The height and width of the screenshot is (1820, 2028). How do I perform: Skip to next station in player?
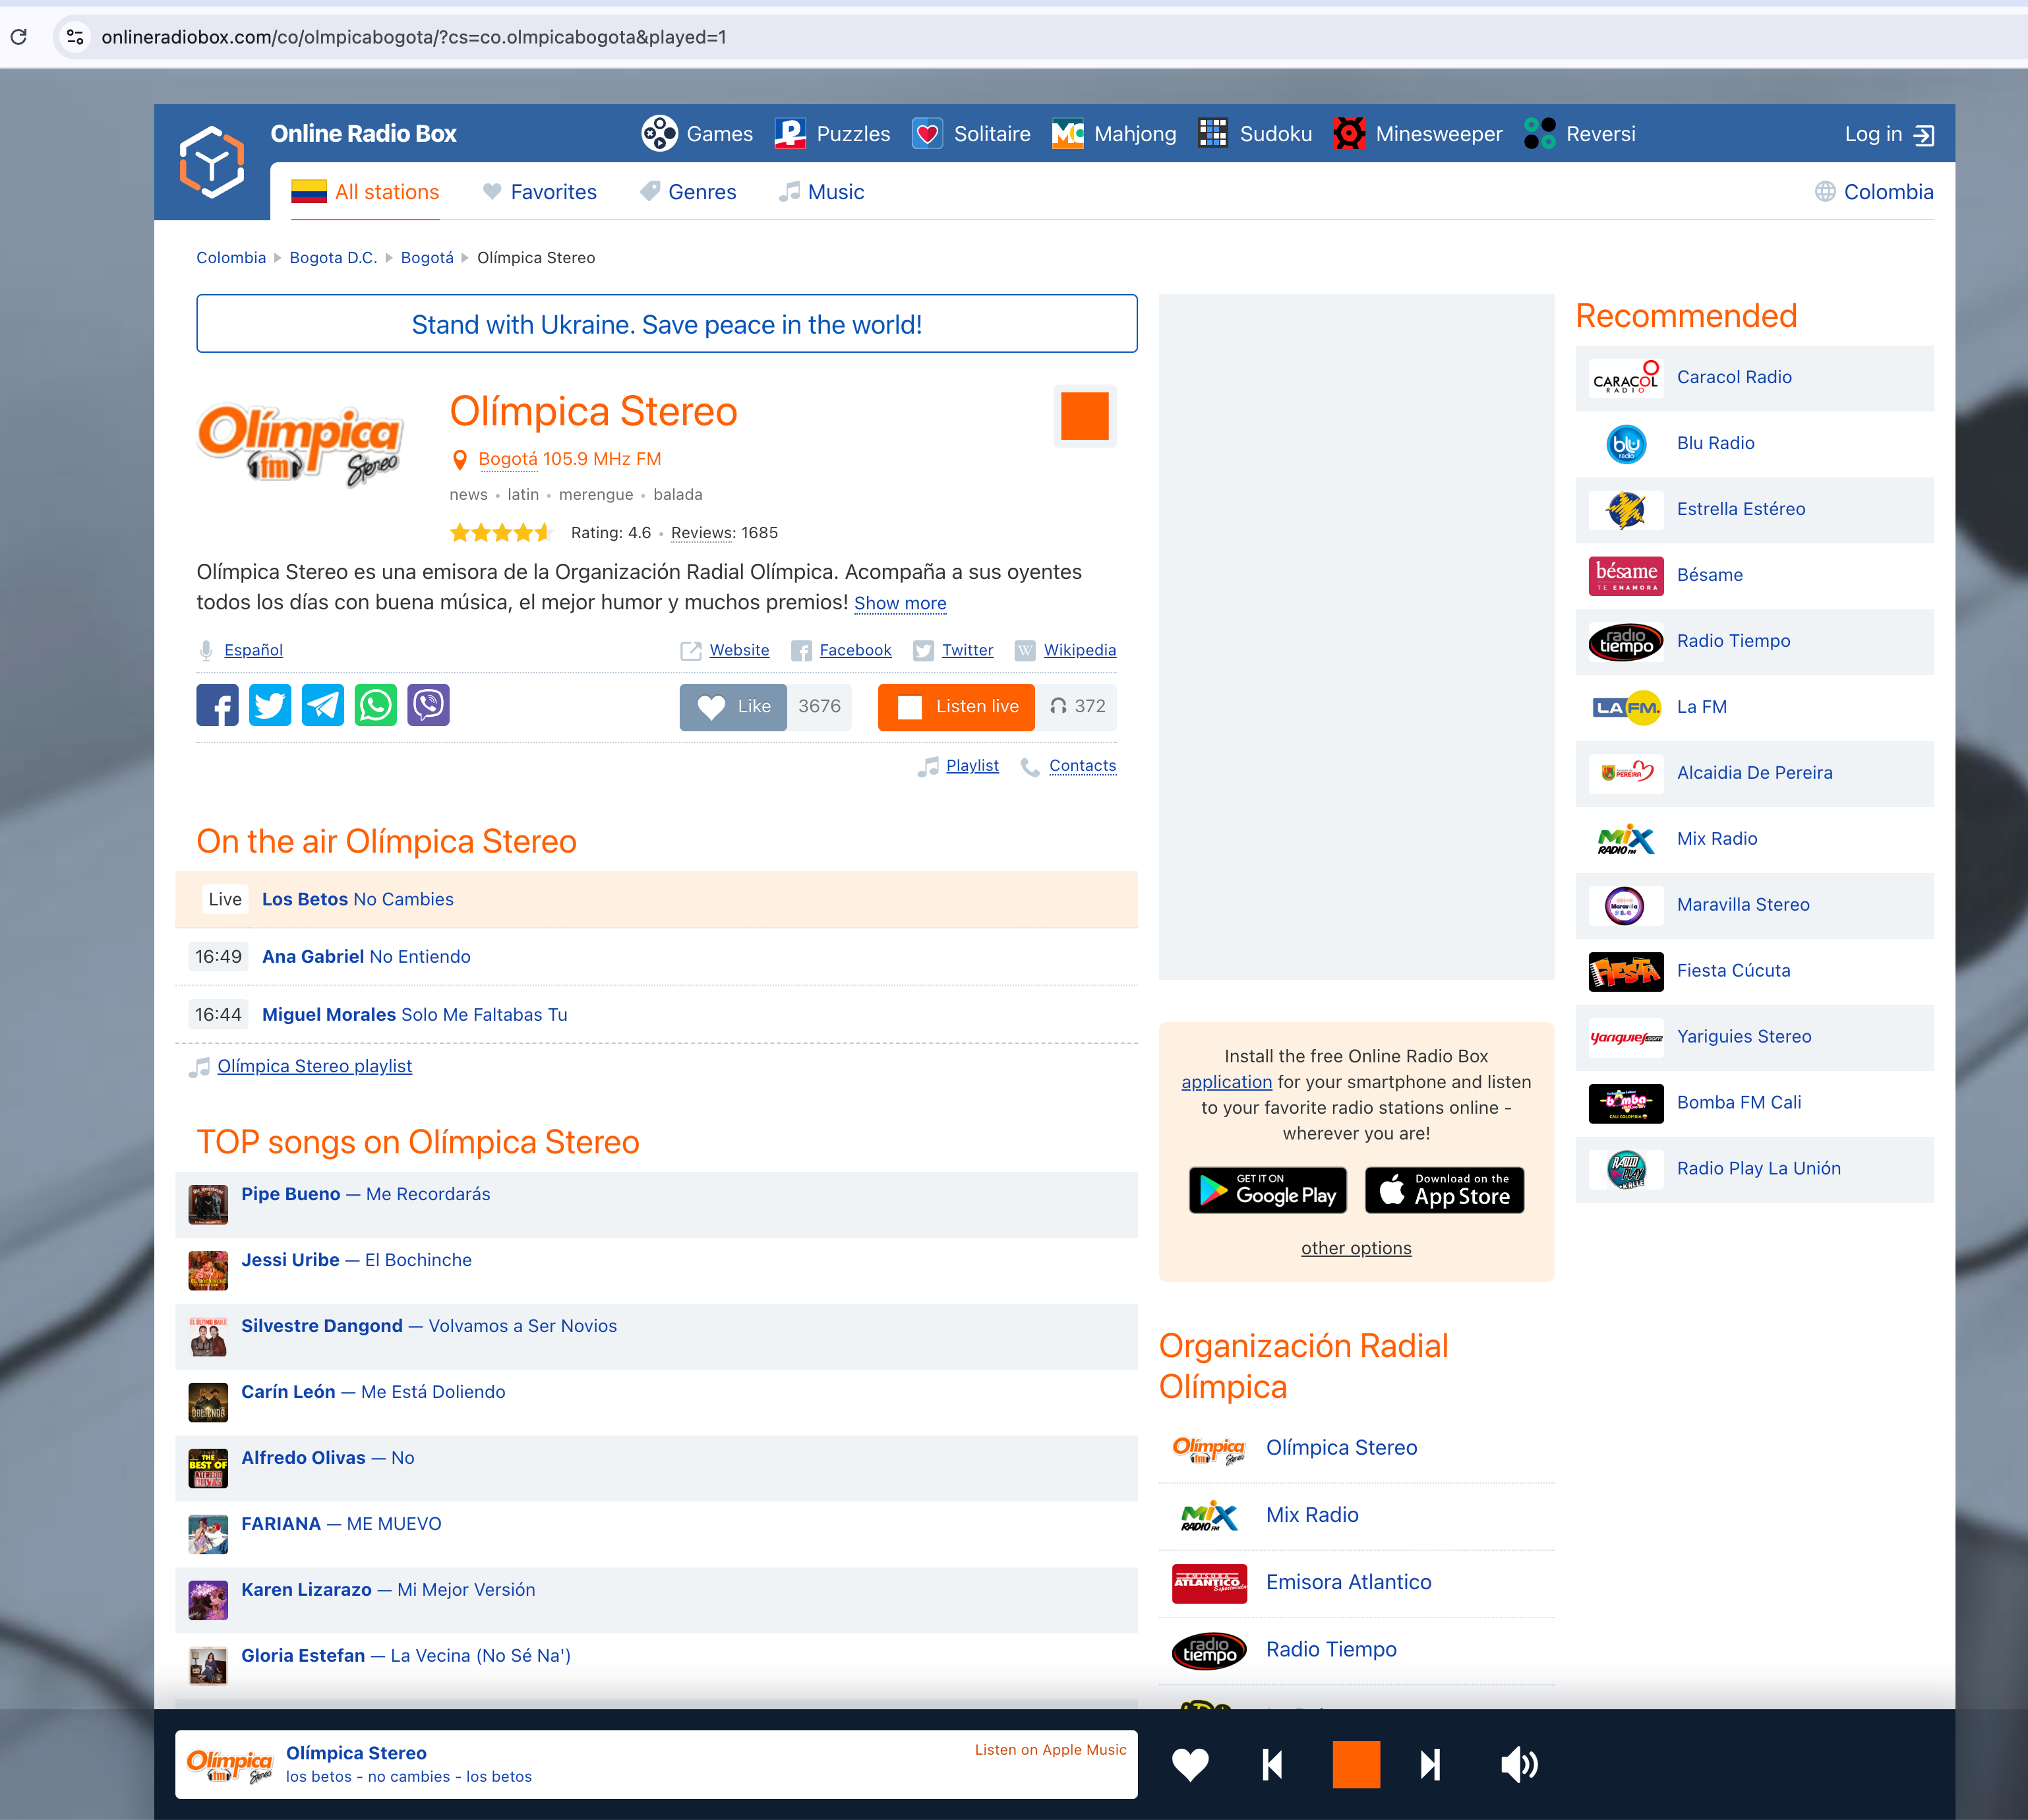pos(1431,1765)
